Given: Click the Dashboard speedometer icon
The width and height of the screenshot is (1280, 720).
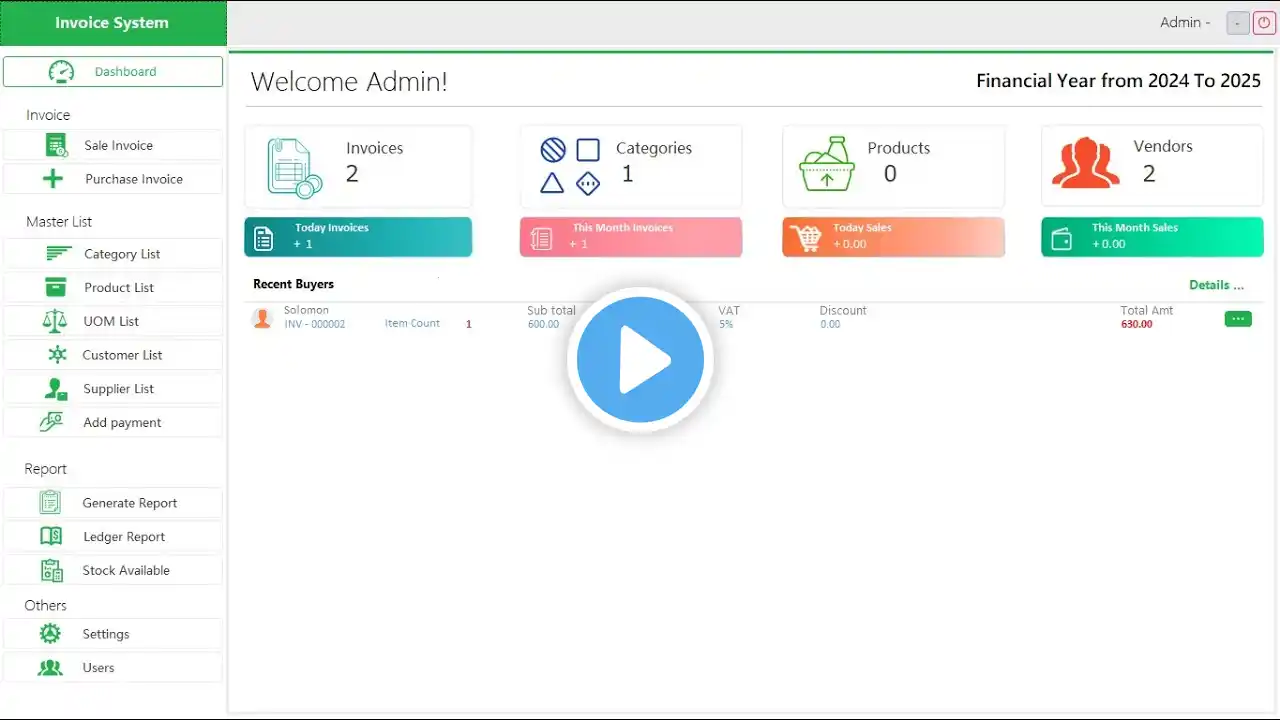Looking at the screenshot, I should (61, 72).
